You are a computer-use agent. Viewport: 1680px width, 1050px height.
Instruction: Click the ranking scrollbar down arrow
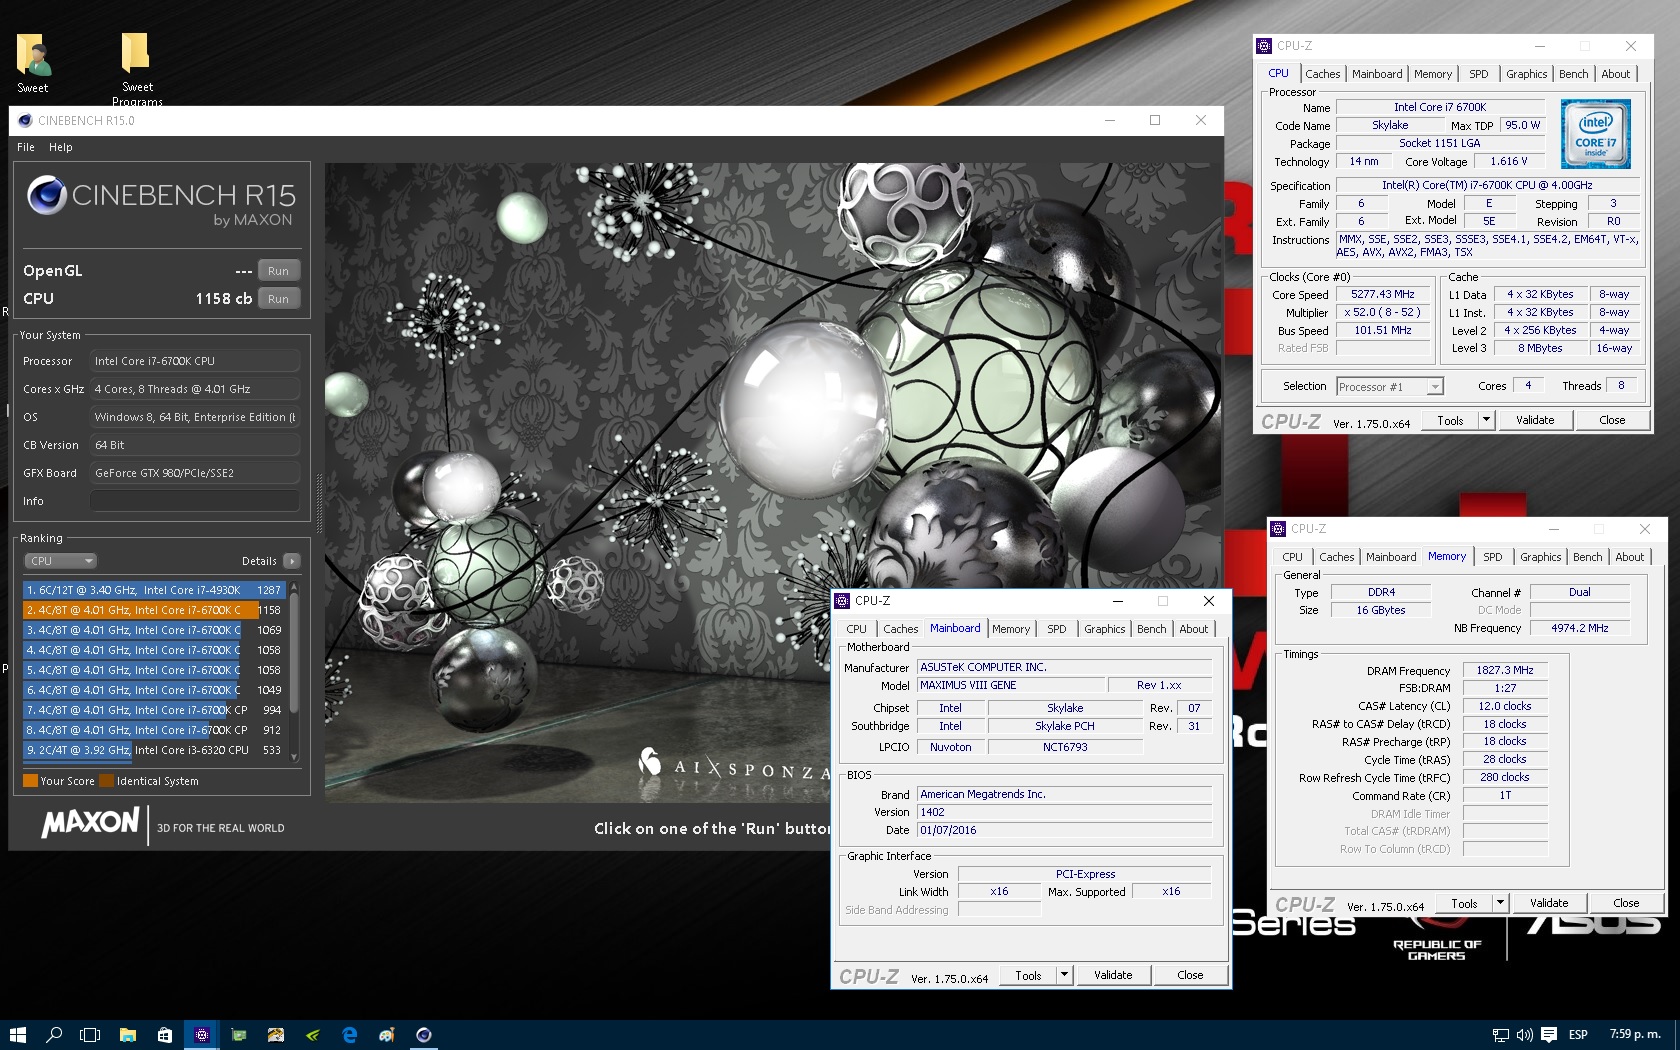(x=294, y=758)
